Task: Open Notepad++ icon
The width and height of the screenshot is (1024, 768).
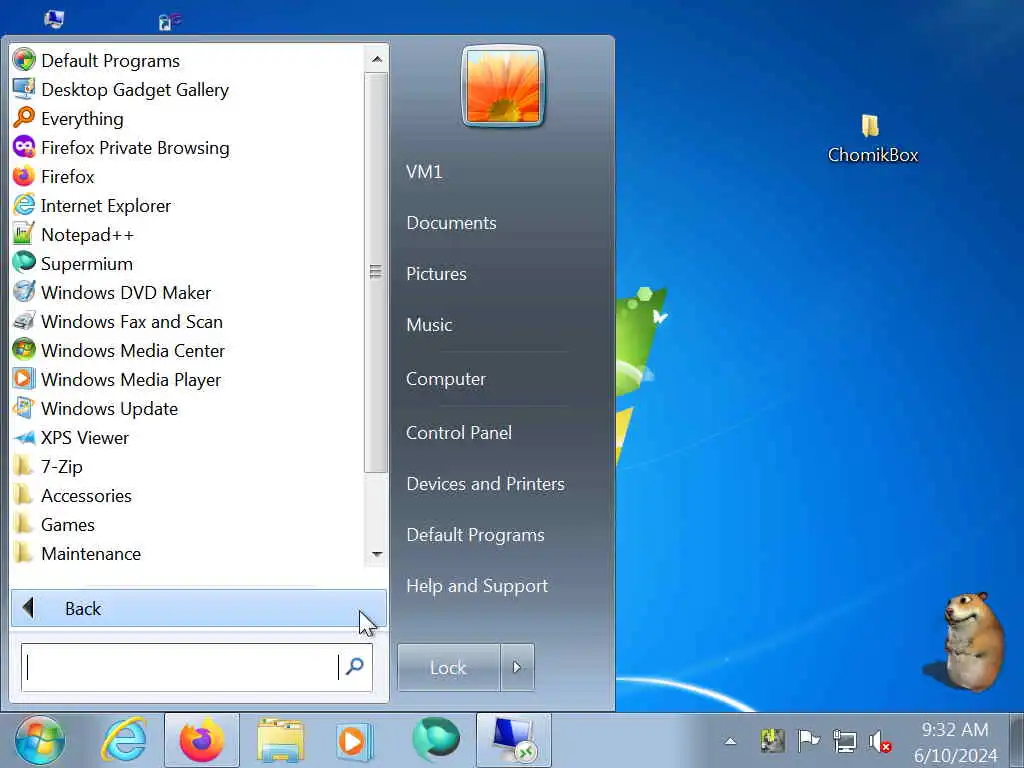Action: pyautogui.click(x=24, y=234)
